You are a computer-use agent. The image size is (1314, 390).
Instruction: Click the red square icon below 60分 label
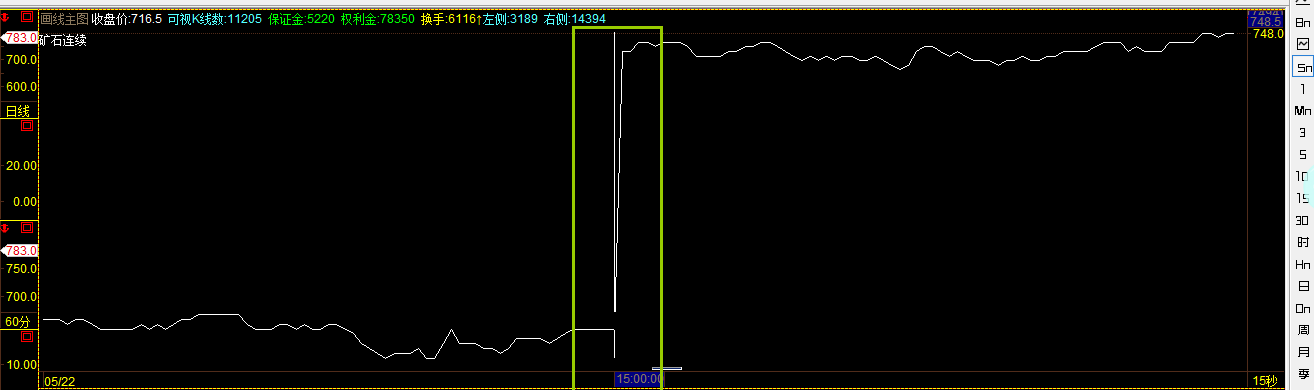pos(28,337)
